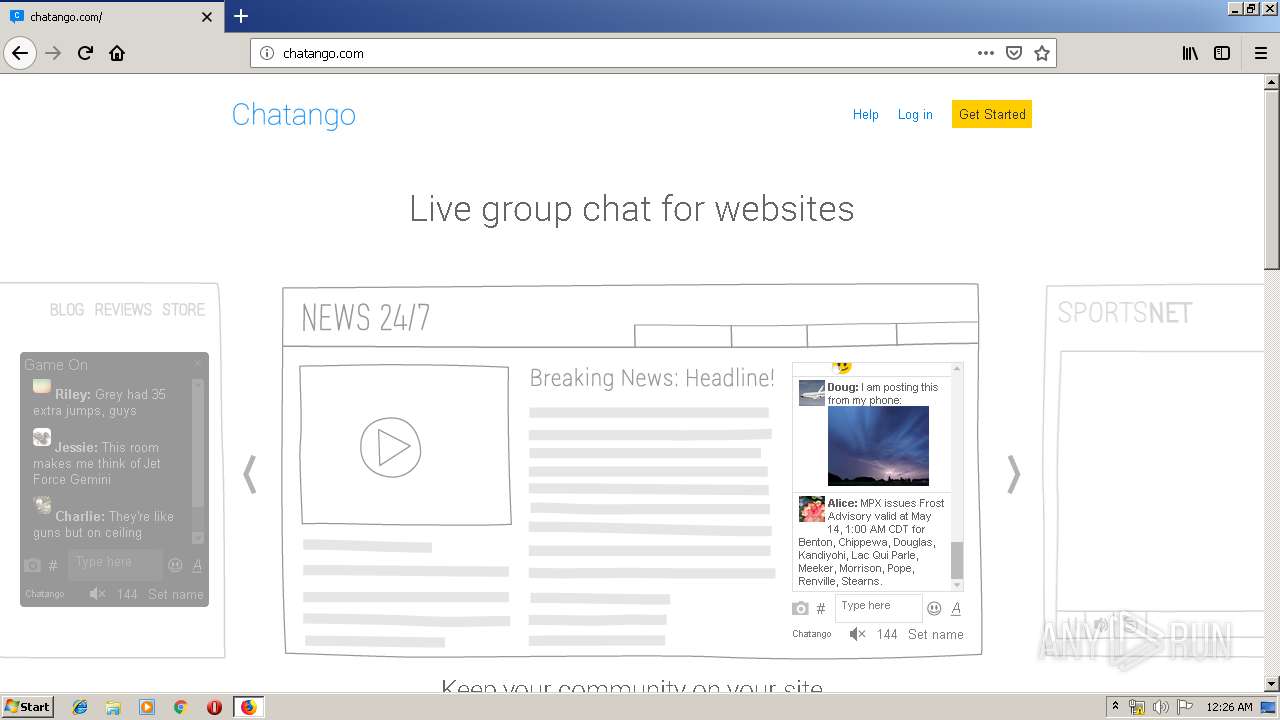Open text style icon in News chat box

click(x=956, y=608)
